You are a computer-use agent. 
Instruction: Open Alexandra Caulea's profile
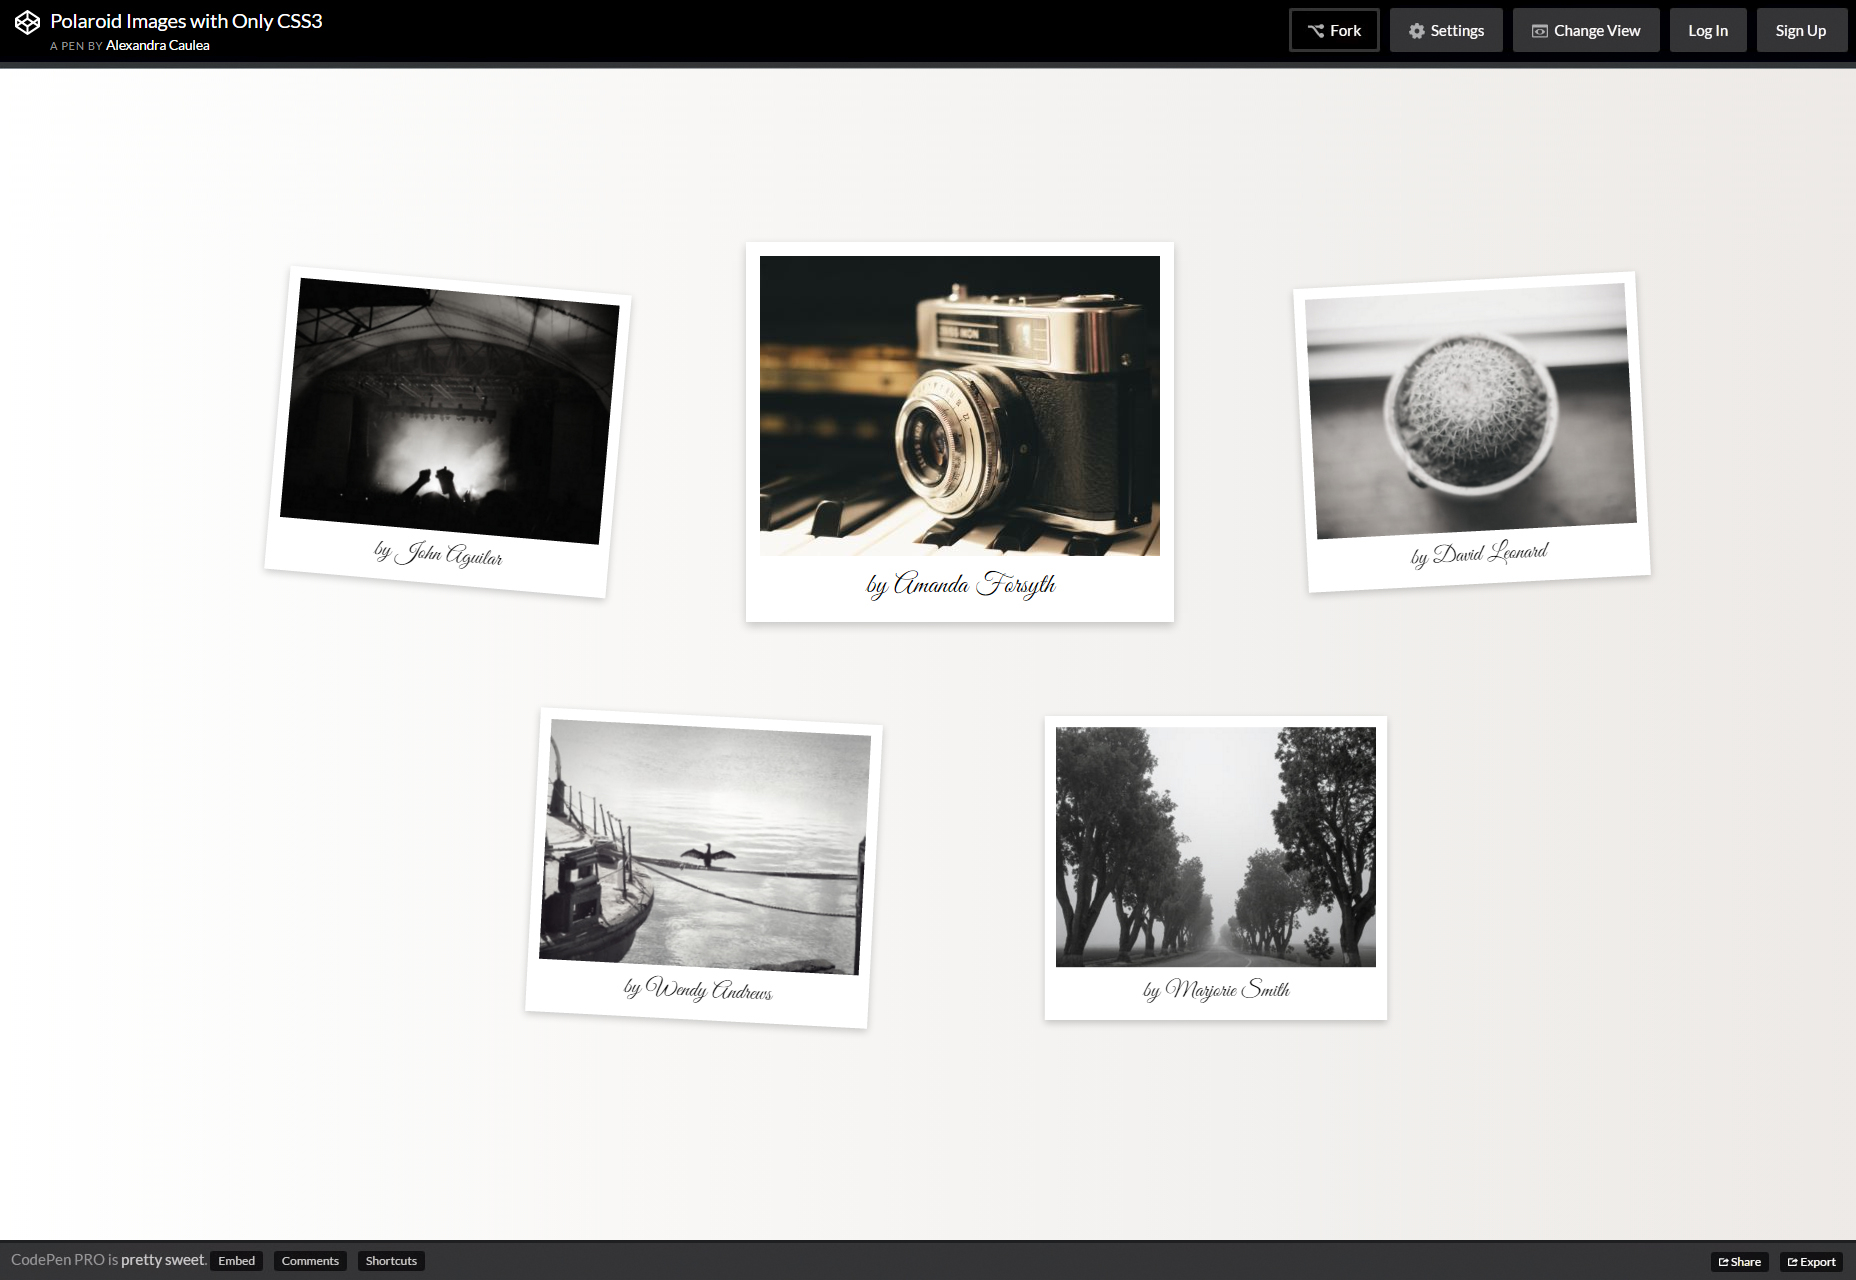click(x=156, y=45)
